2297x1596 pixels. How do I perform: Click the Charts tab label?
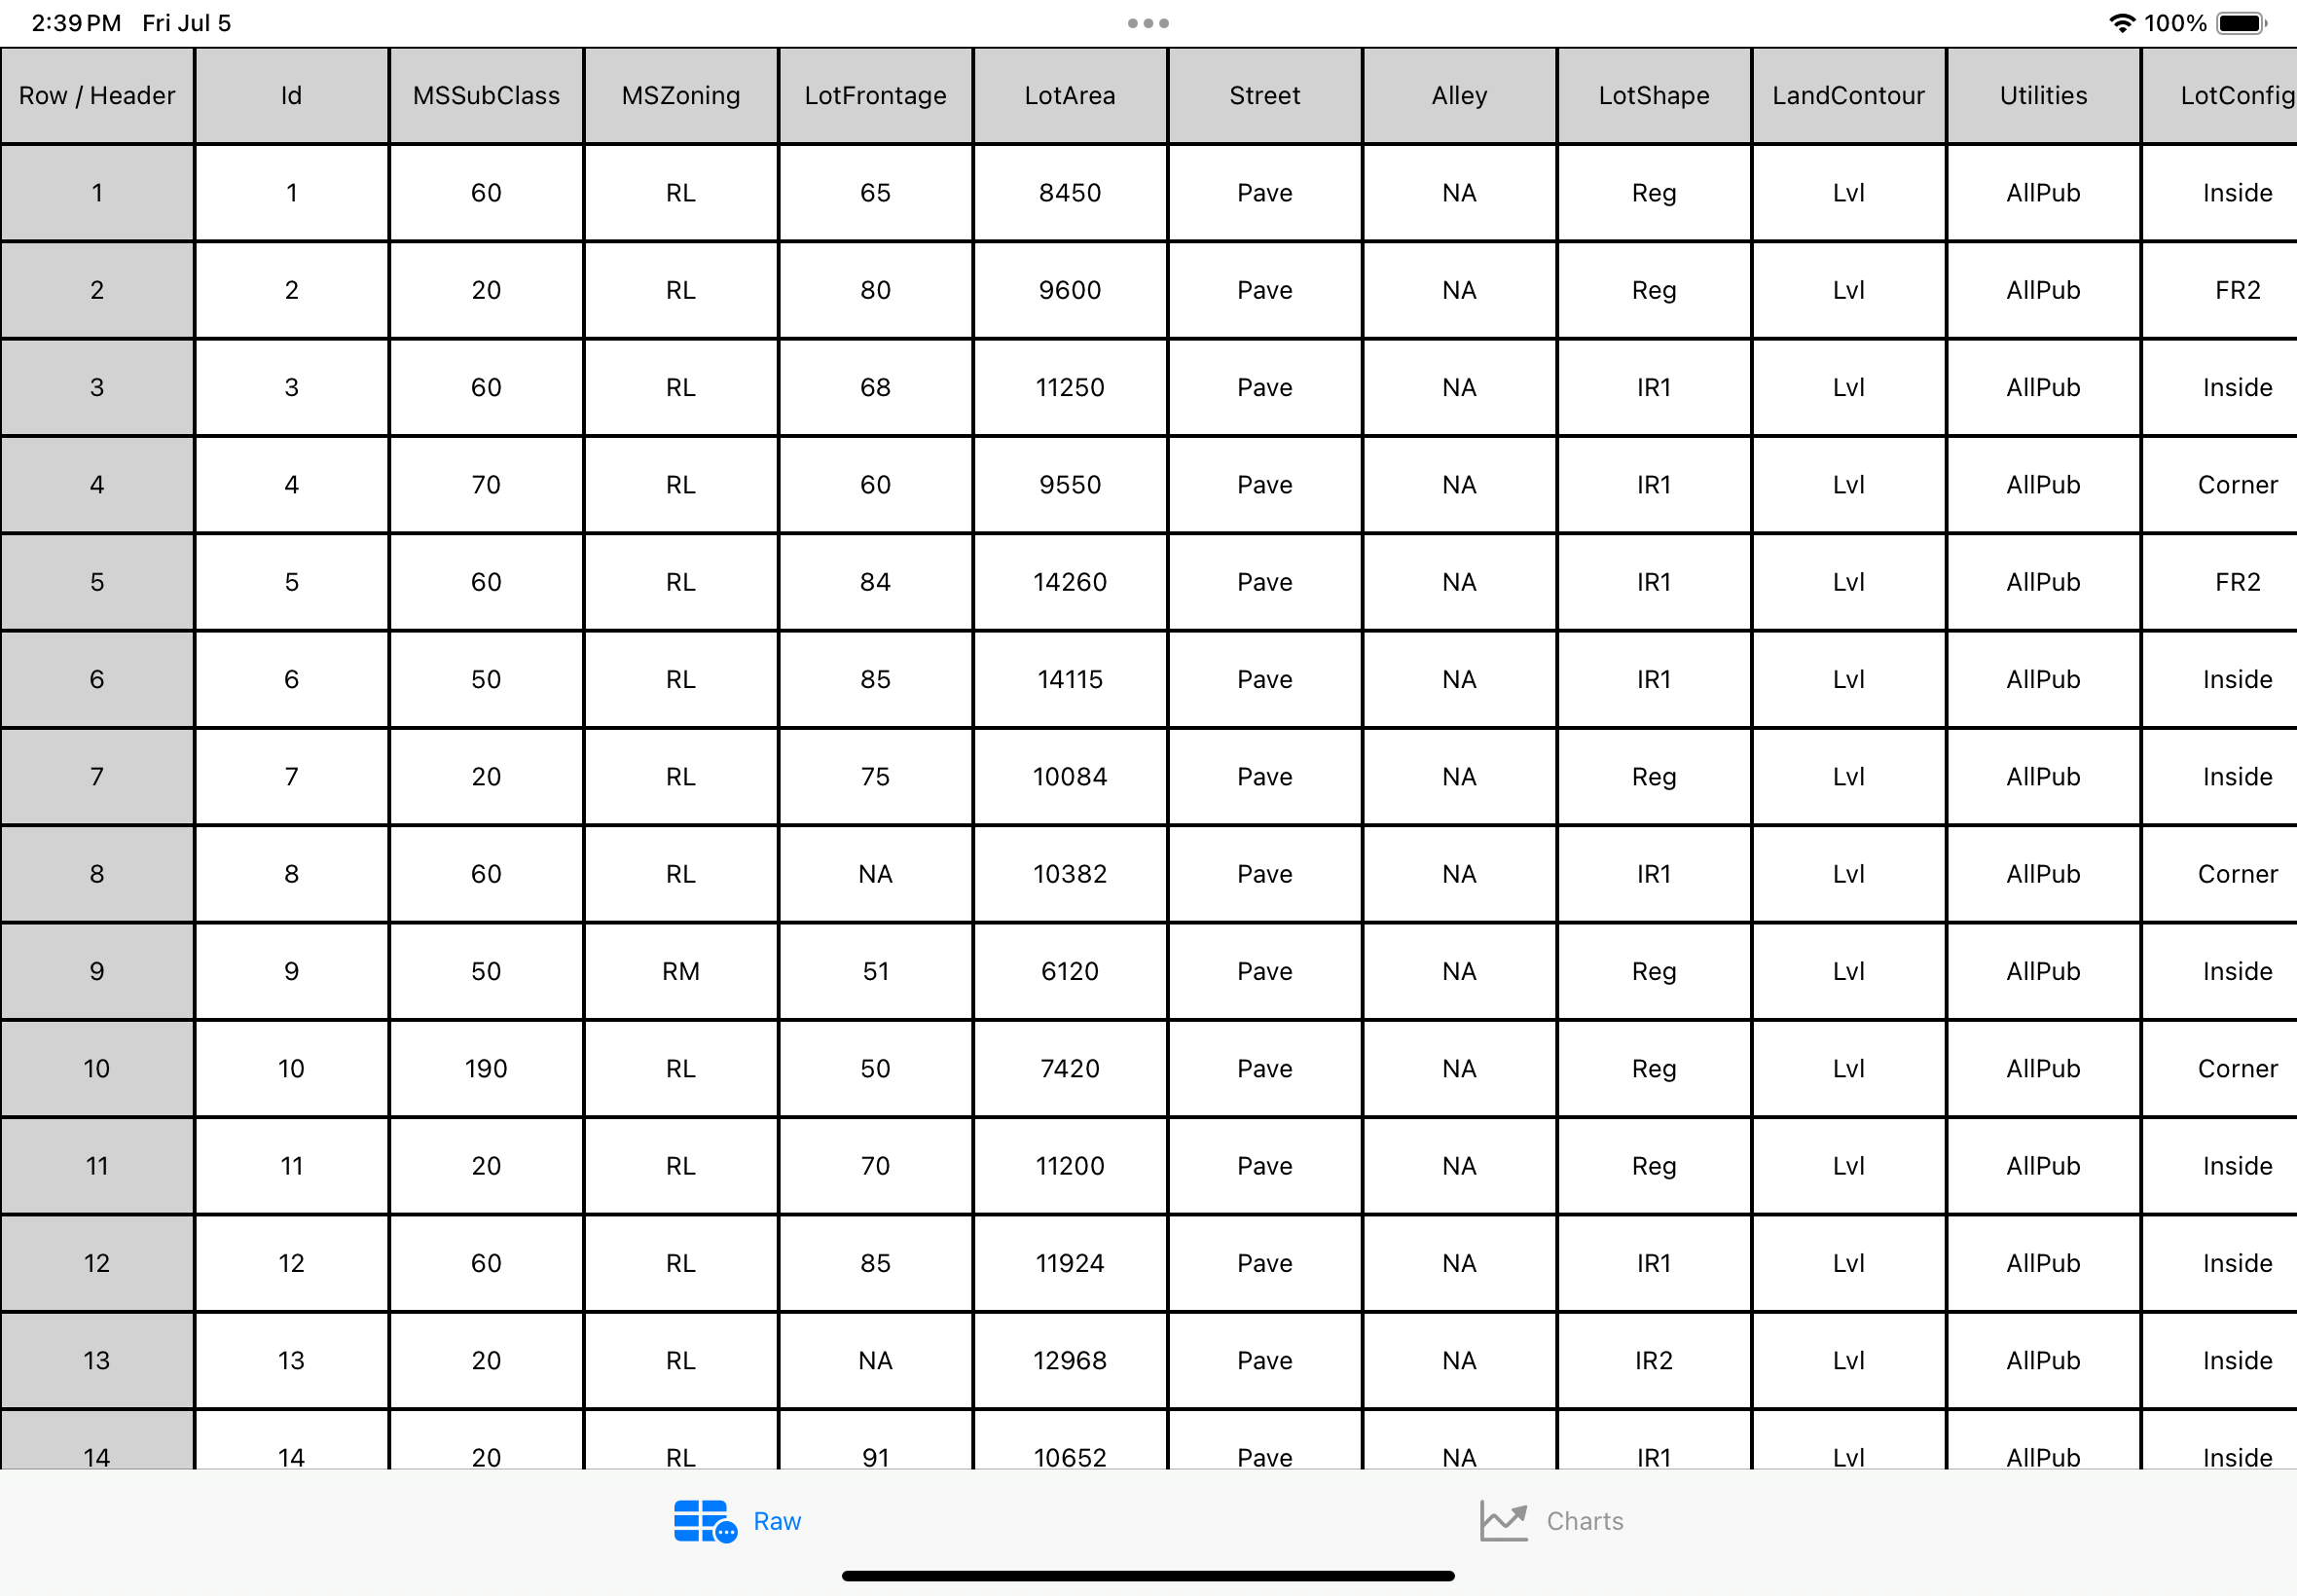1586,1517
